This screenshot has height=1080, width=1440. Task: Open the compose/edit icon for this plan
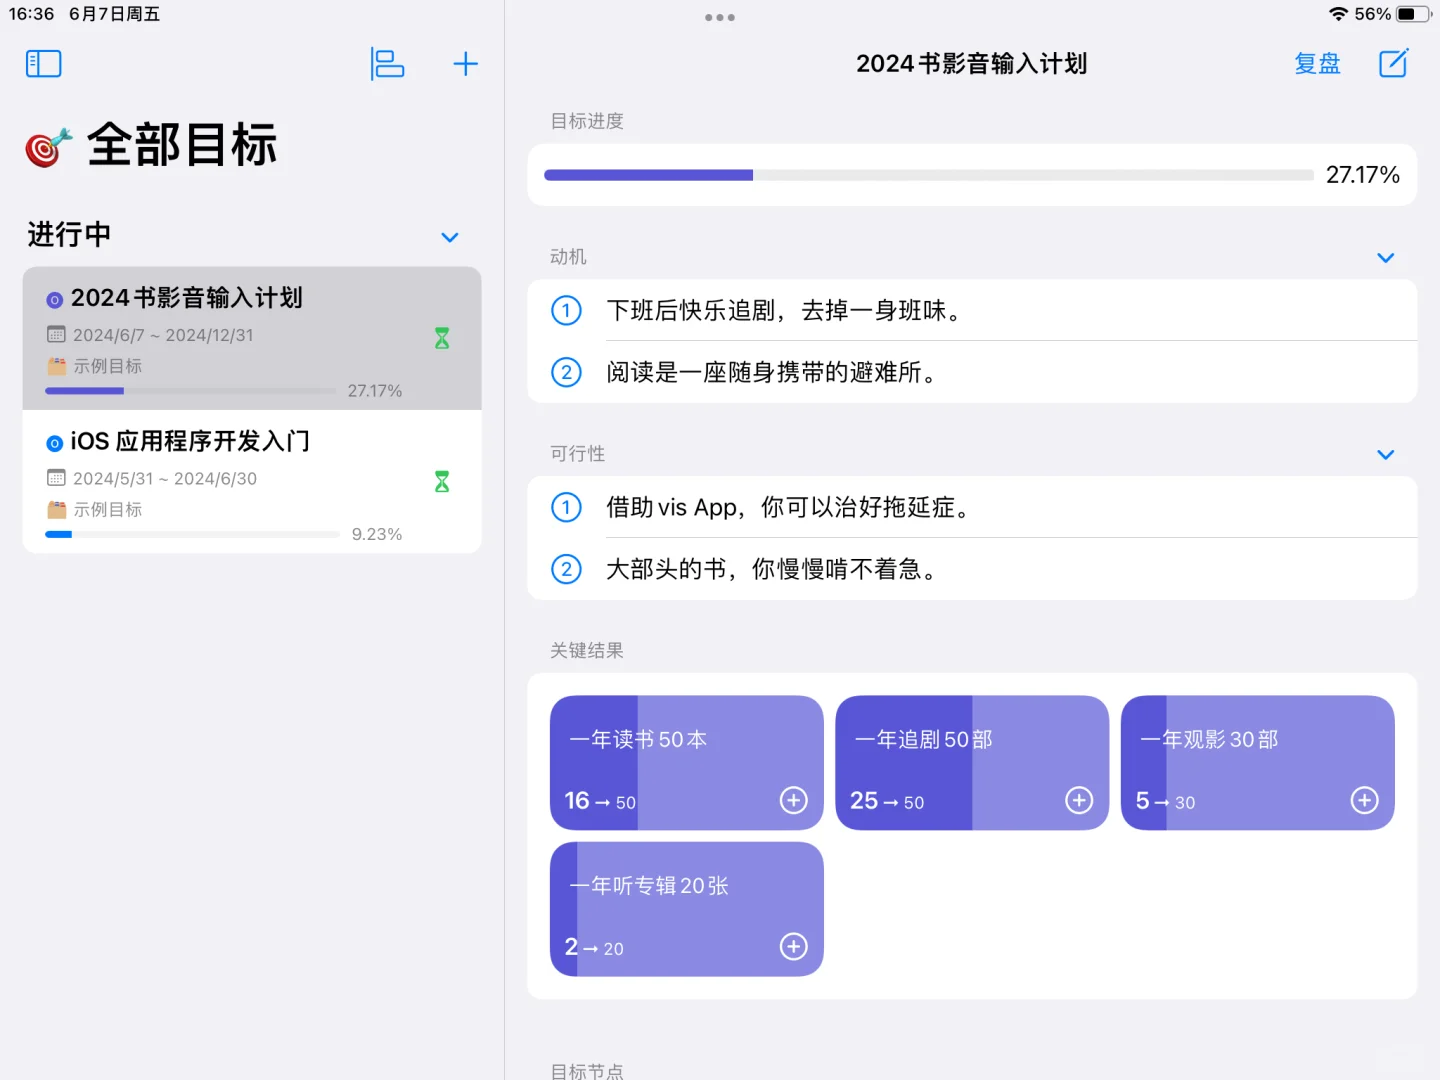click(1394, 63)
